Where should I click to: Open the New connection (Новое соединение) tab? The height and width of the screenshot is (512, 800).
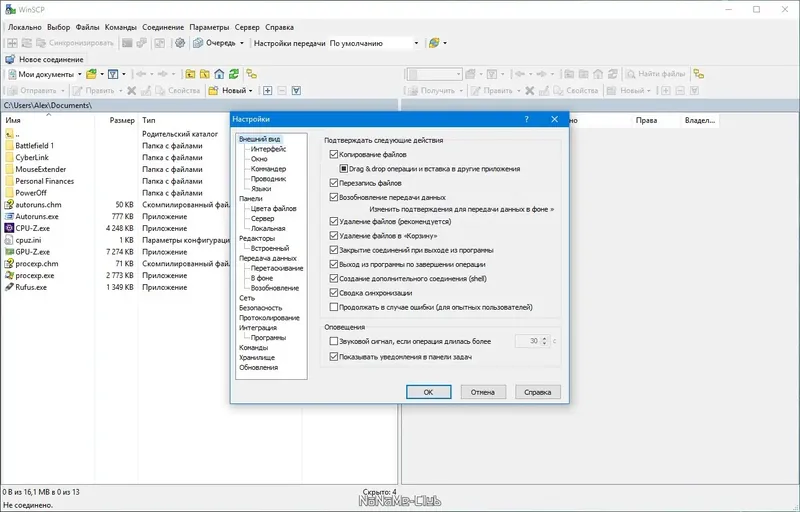[x=45, y=59]
